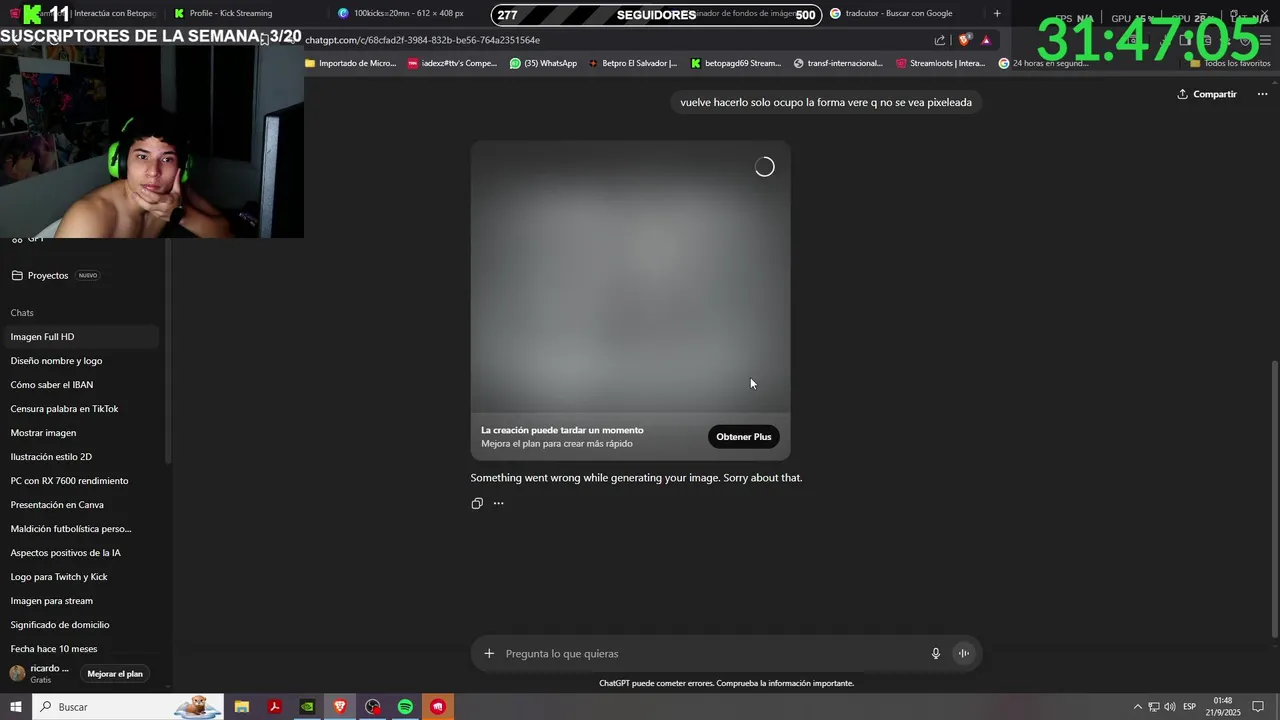Click the Obtener Plus button
The image size is (1280, 720).
[744, 437]
